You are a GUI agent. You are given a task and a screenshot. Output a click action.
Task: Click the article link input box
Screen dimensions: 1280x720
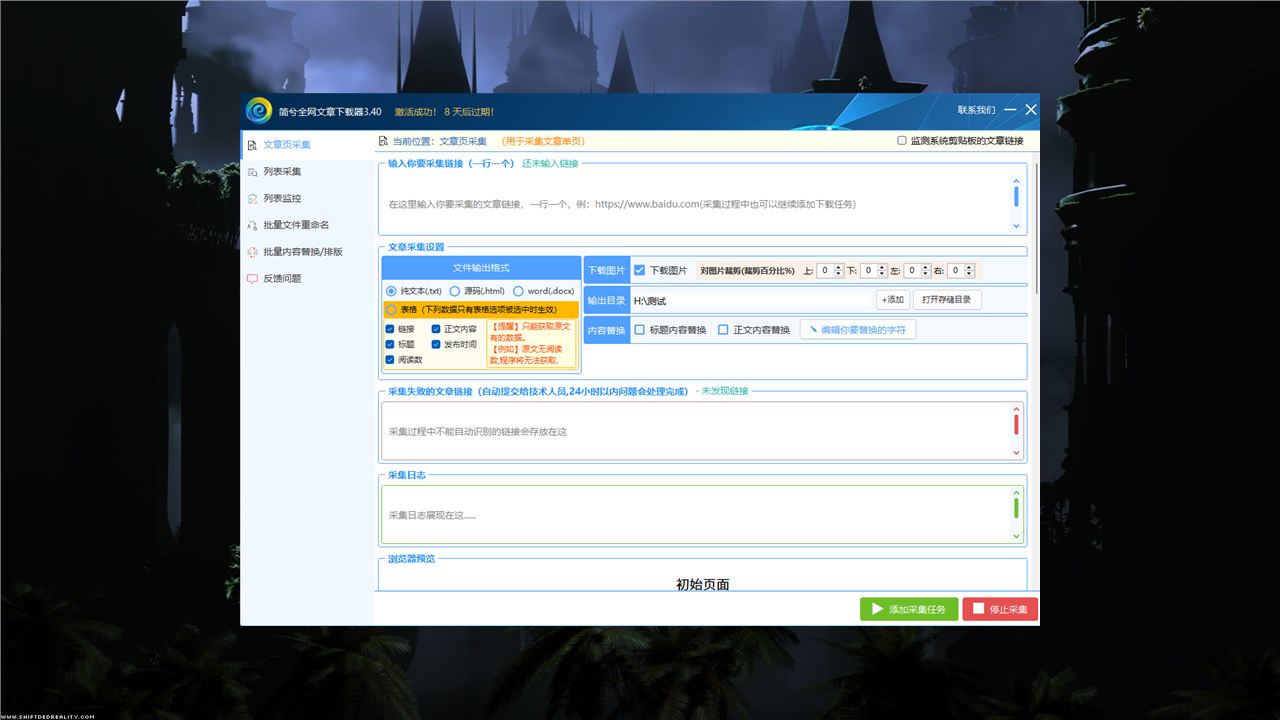[695, 204]
